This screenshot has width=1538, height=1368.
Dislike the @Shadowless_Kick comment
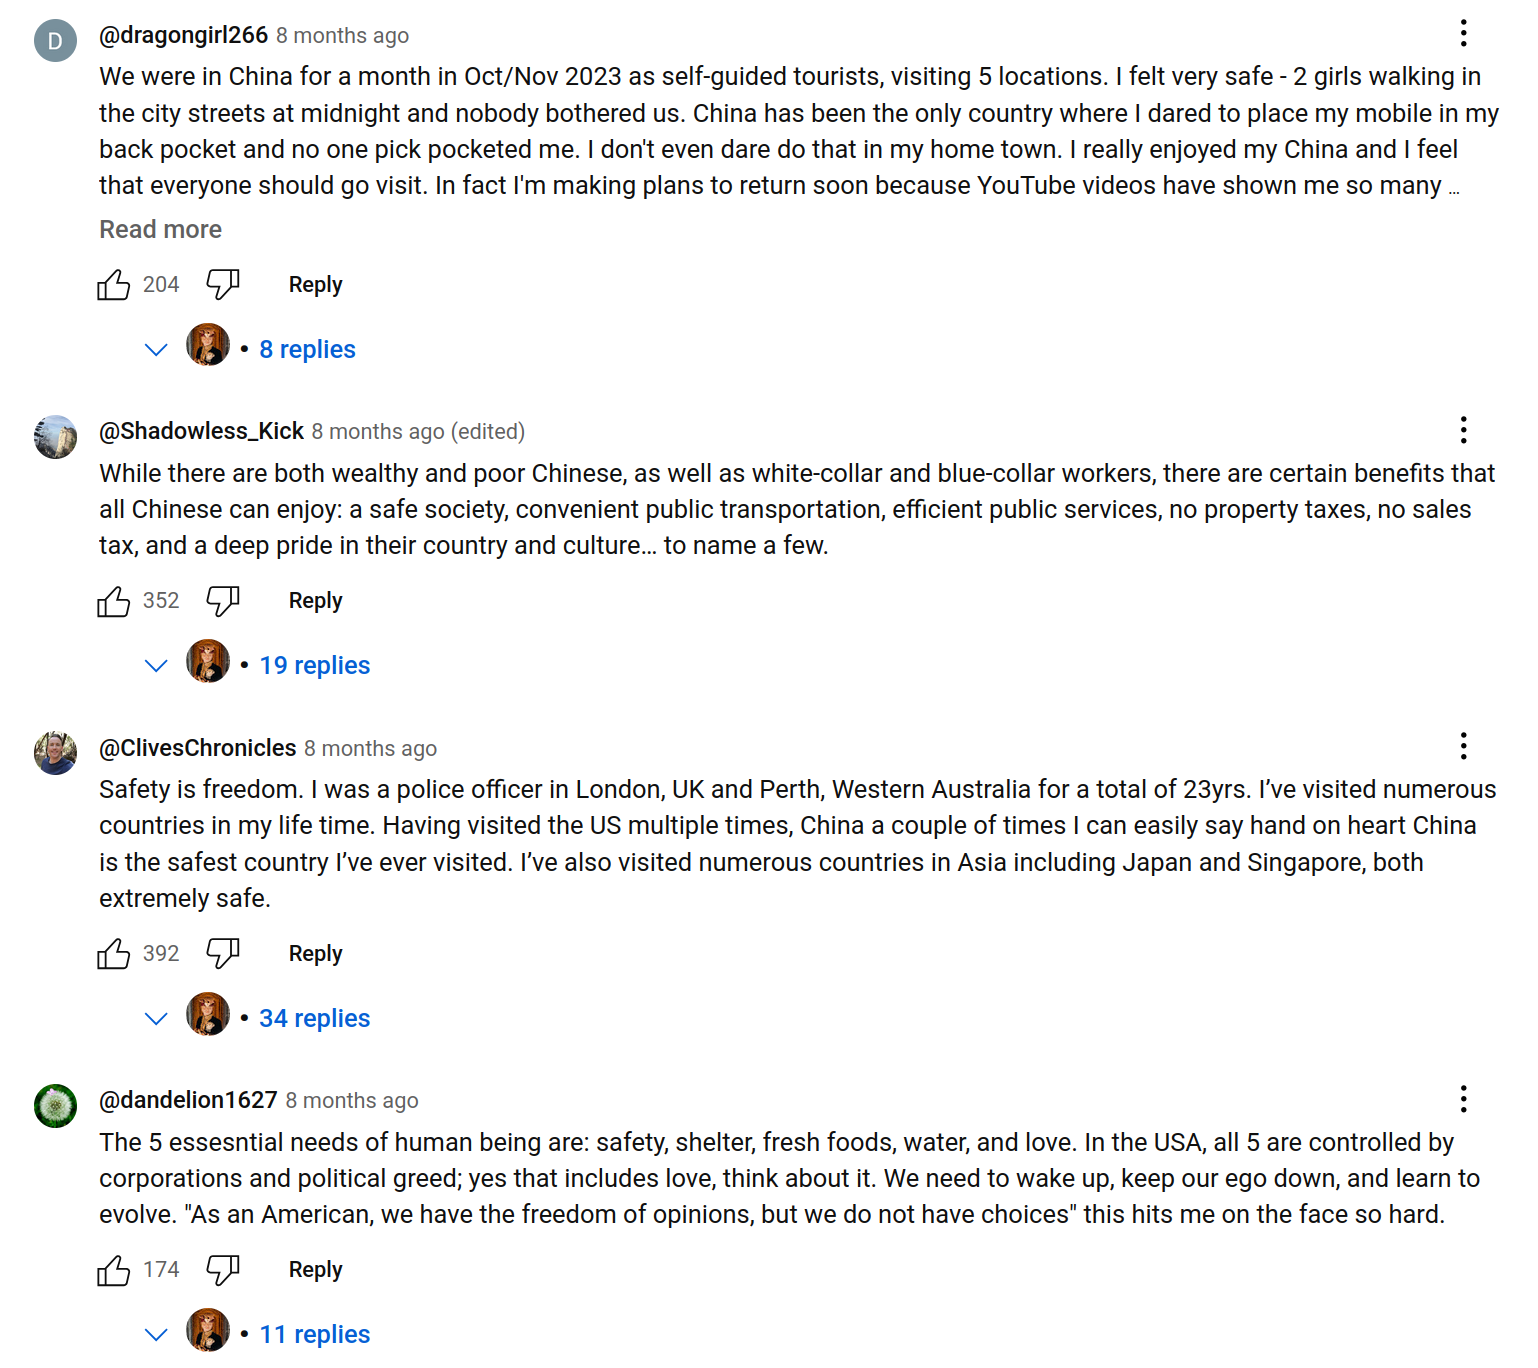pyautogui.click(x=222, y=601)
